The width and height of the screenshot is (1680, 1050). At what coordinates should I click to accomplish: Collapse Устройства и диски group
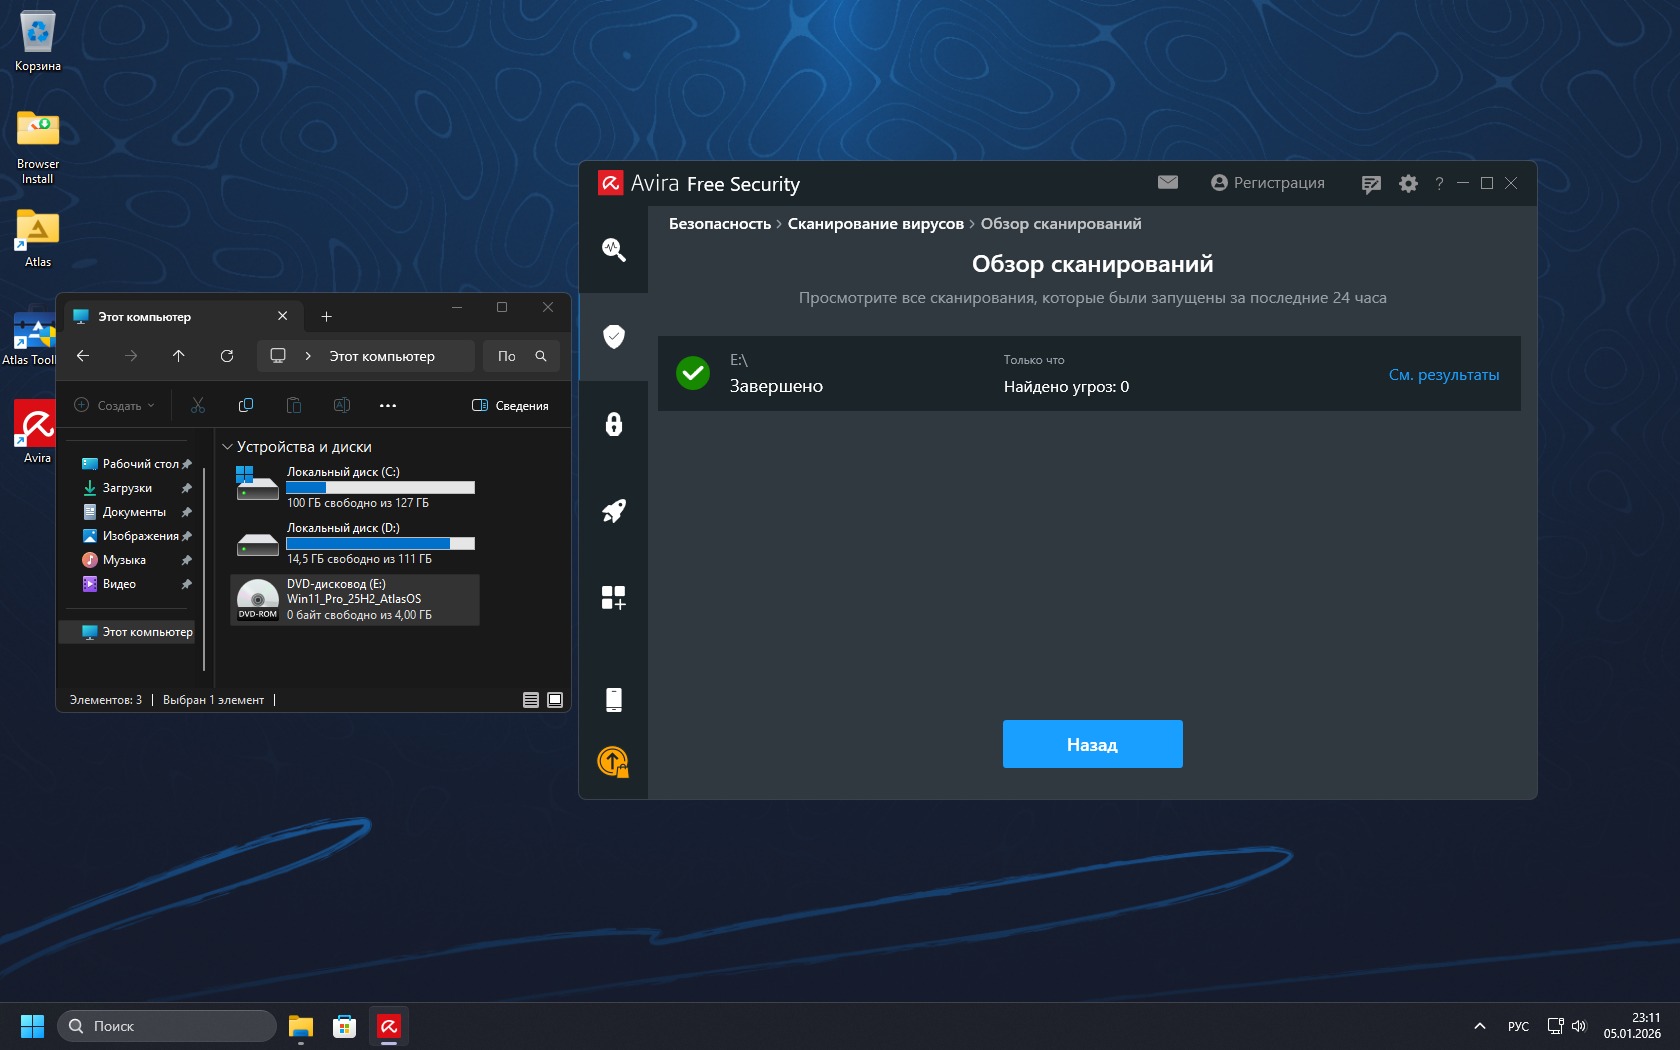pyautogui.click(x=227, y=447)
